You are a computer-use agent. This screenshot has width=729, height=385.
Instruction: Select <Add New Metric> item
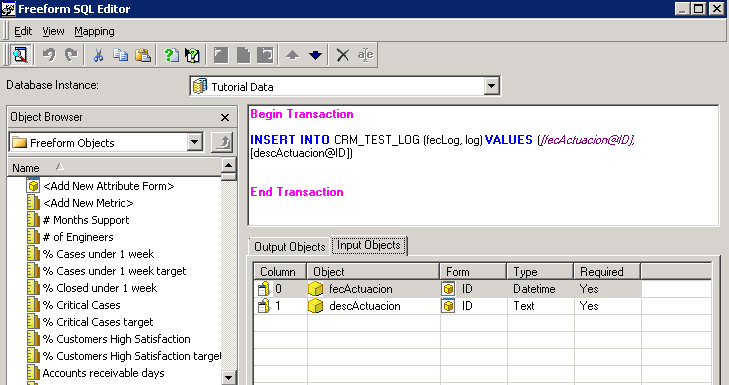88,203
